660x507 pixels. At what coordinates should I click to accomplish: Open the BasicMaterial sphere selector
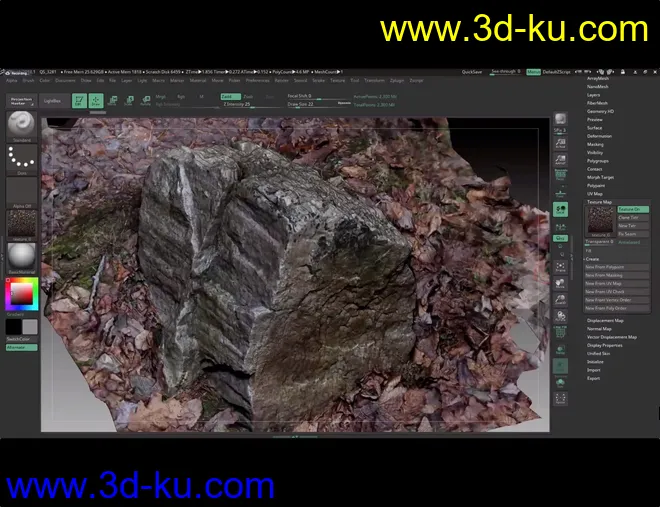pyautogui.click(x=21, y=258)
